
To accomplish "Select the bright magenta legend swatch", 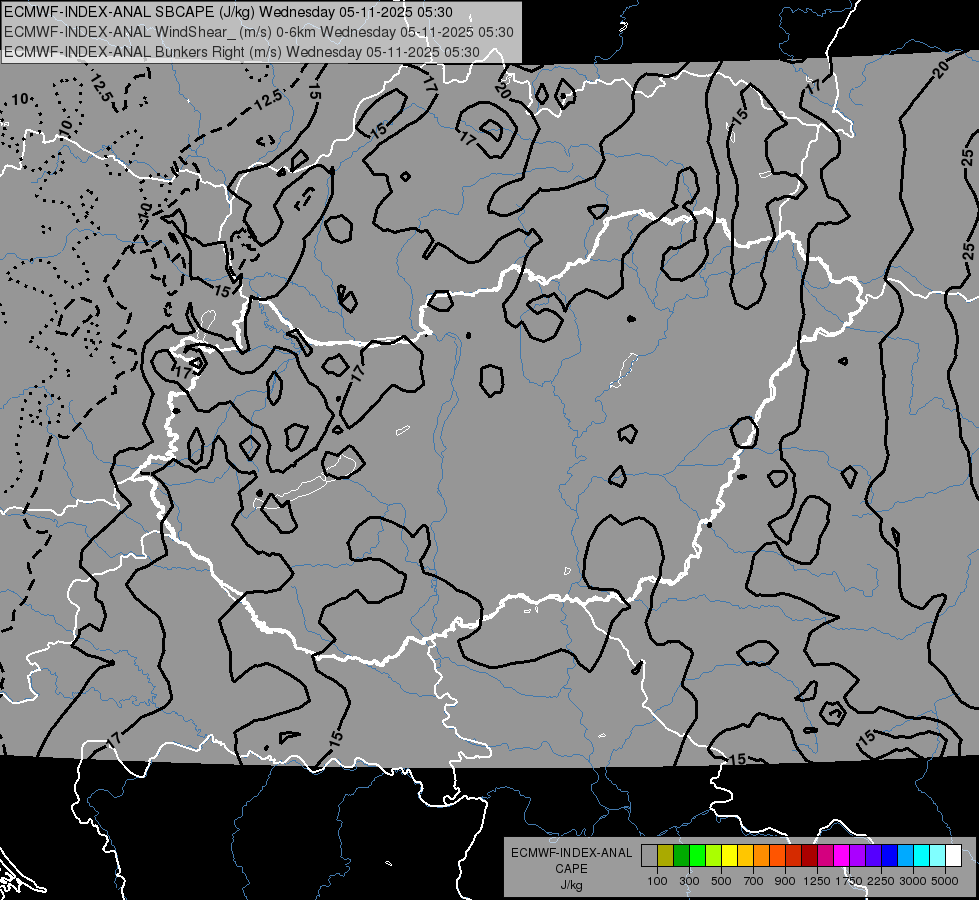I will point(842,855).
